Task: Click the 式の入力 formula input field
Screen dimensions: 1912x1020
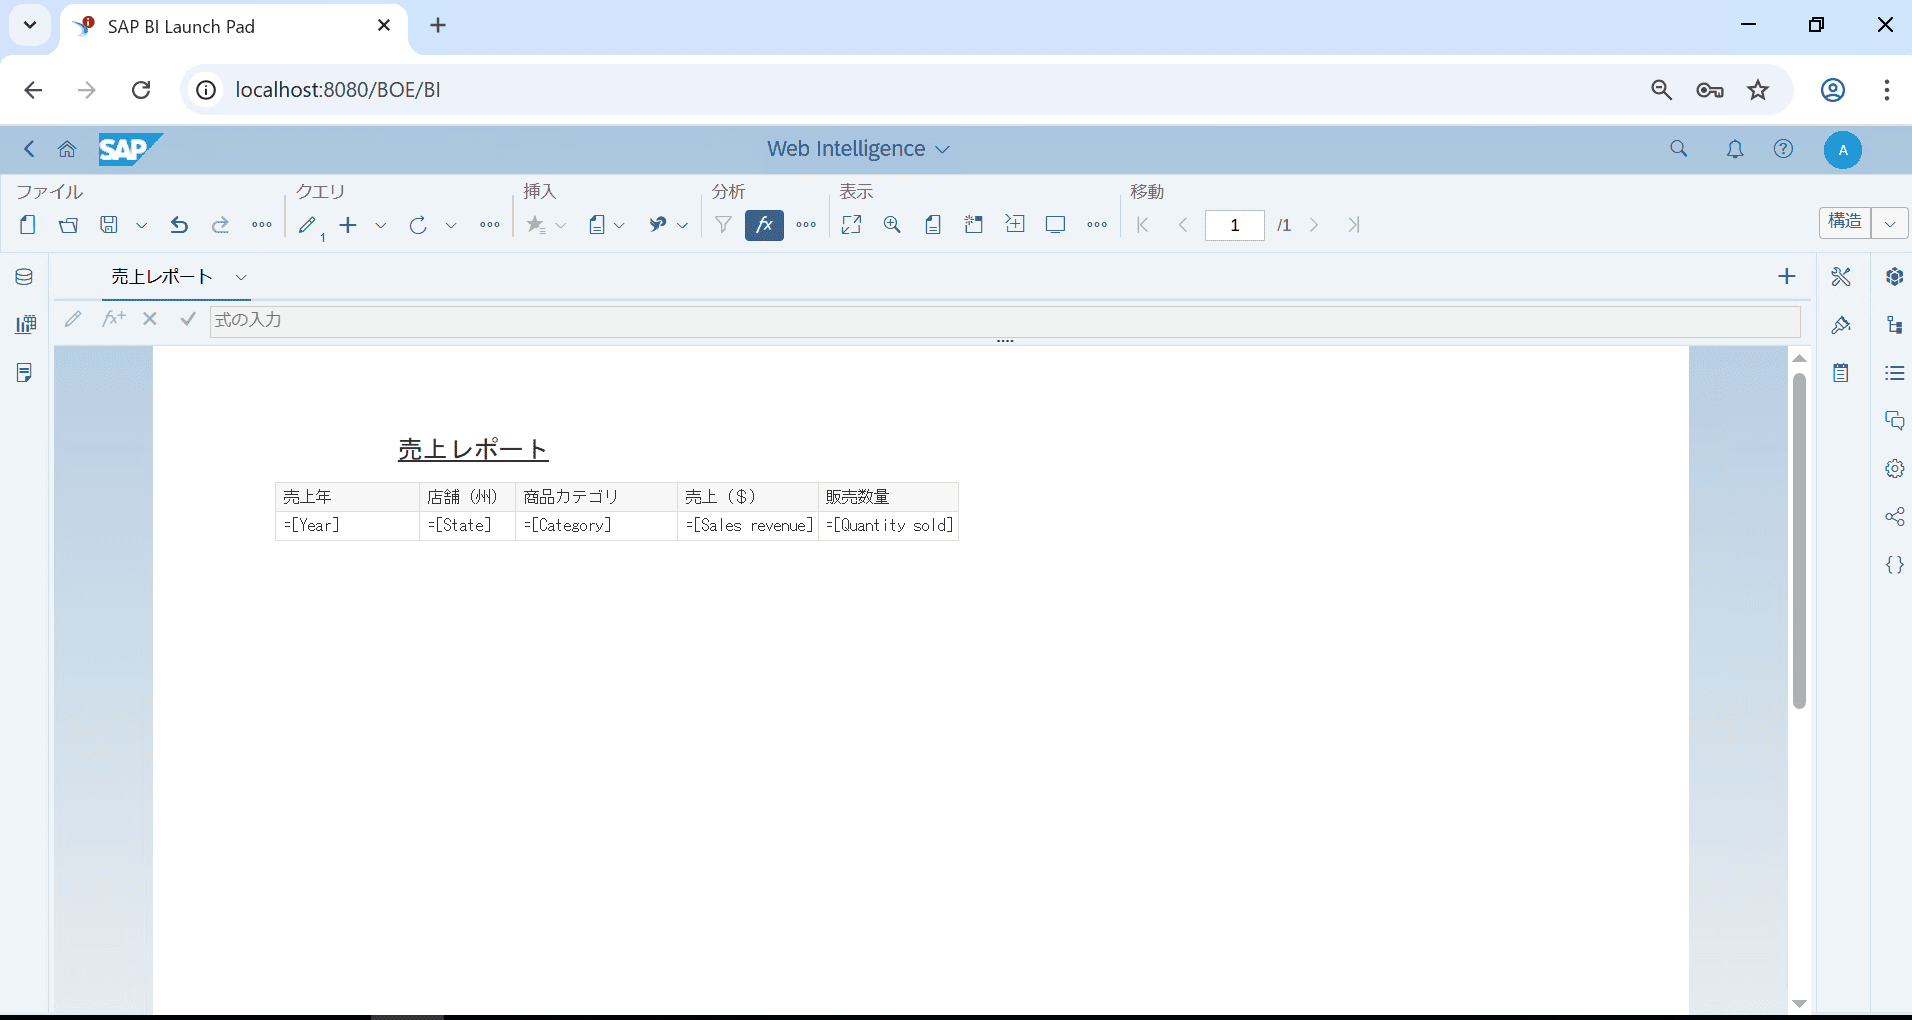Action: 1000,321
